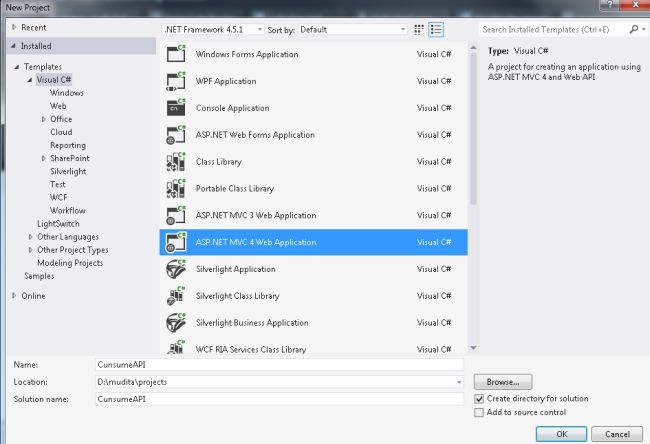
Task: Click the Portable Class Library icon
Action: [x=176, y=189]
